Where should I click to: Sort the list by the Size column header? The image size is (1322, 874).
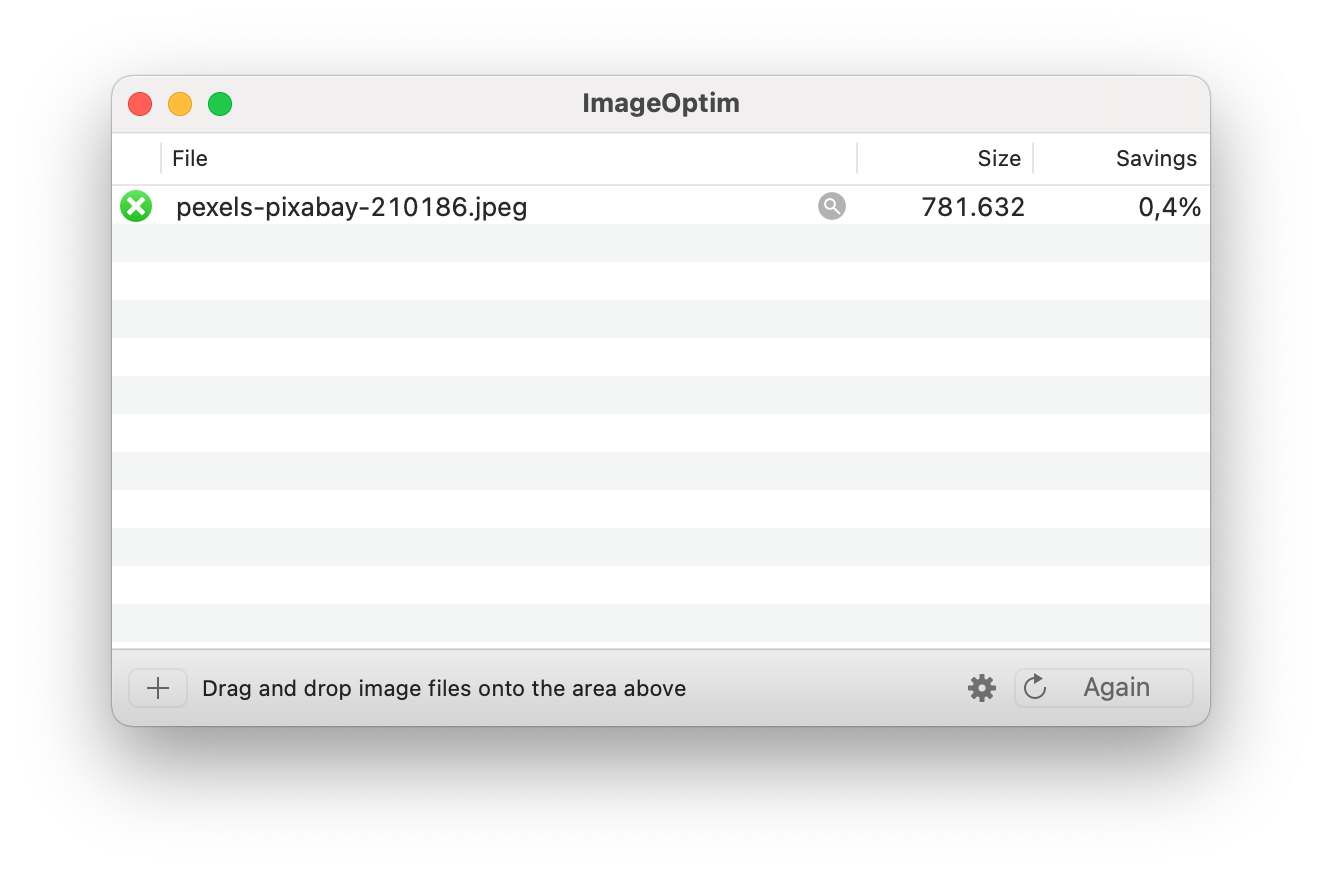click(998, 158)
